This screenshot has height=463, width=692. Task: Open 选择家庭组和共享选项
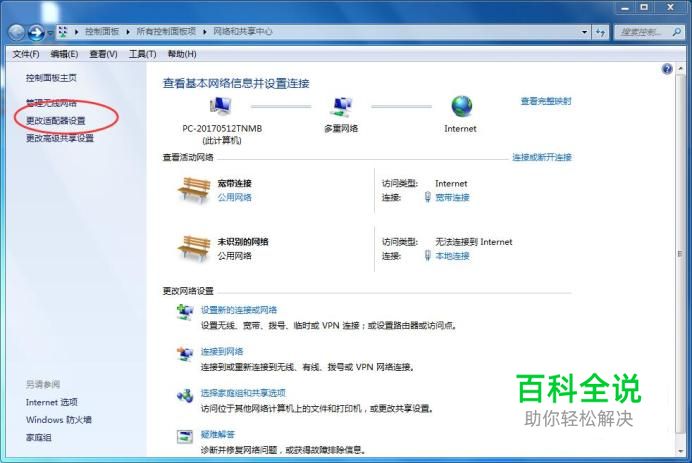[x=243, y=393]
